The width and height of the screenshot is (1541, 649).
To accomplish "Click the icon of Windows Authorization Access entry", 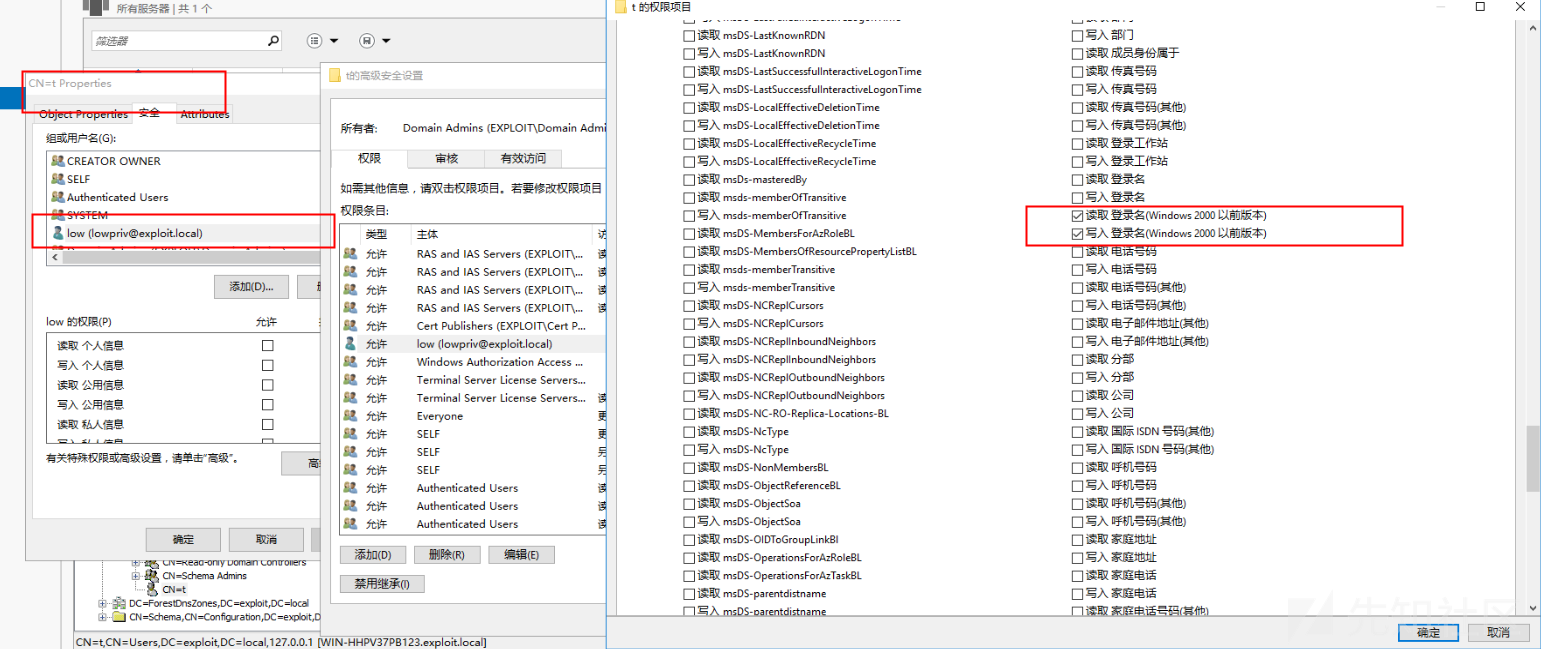I will pos(350,362).
